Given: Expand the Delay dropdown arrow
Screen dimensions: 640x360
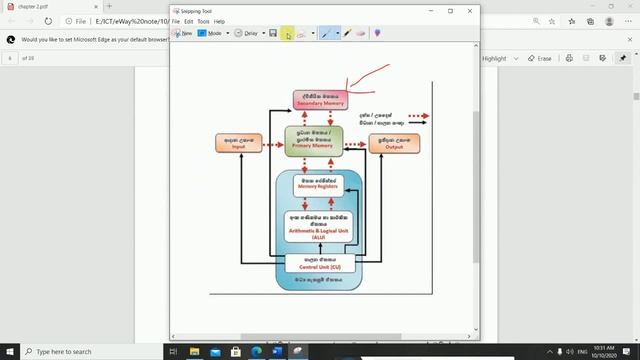Looking at the screenshot, I should (264, 33).
